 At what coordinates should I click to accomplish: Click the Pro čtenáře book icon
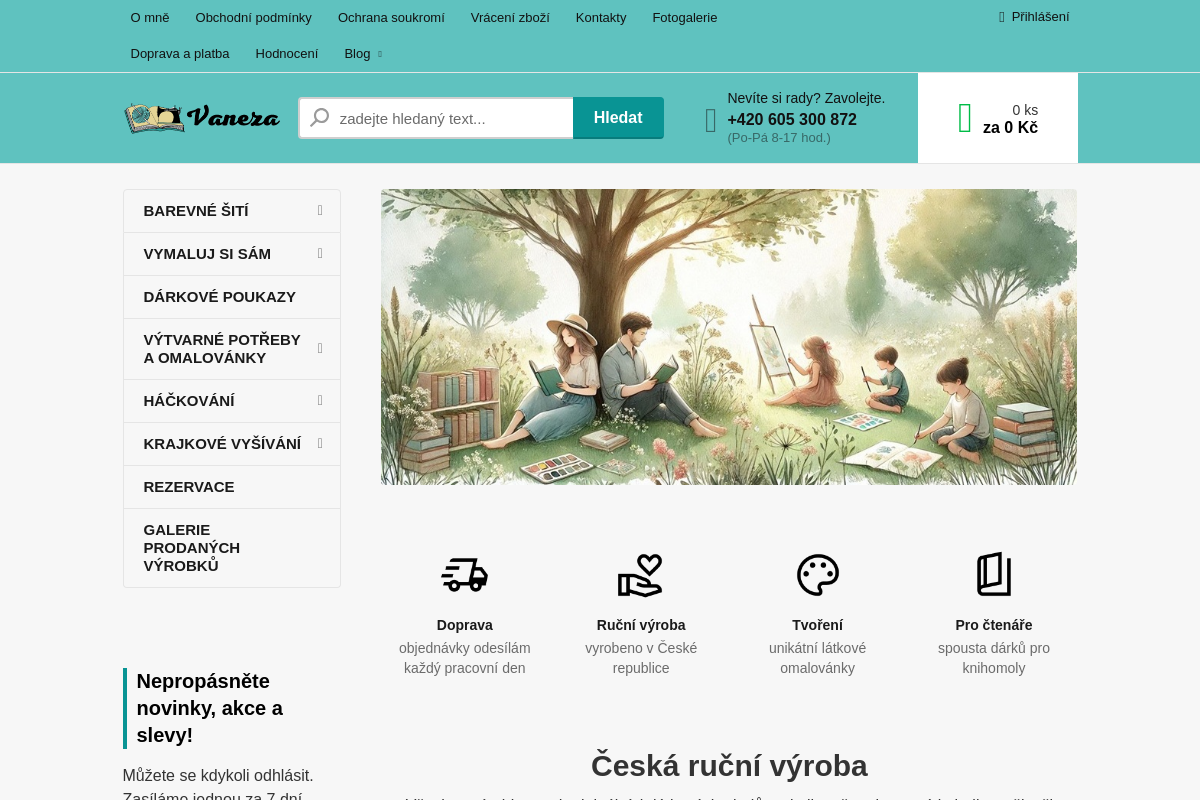point(994,574)
